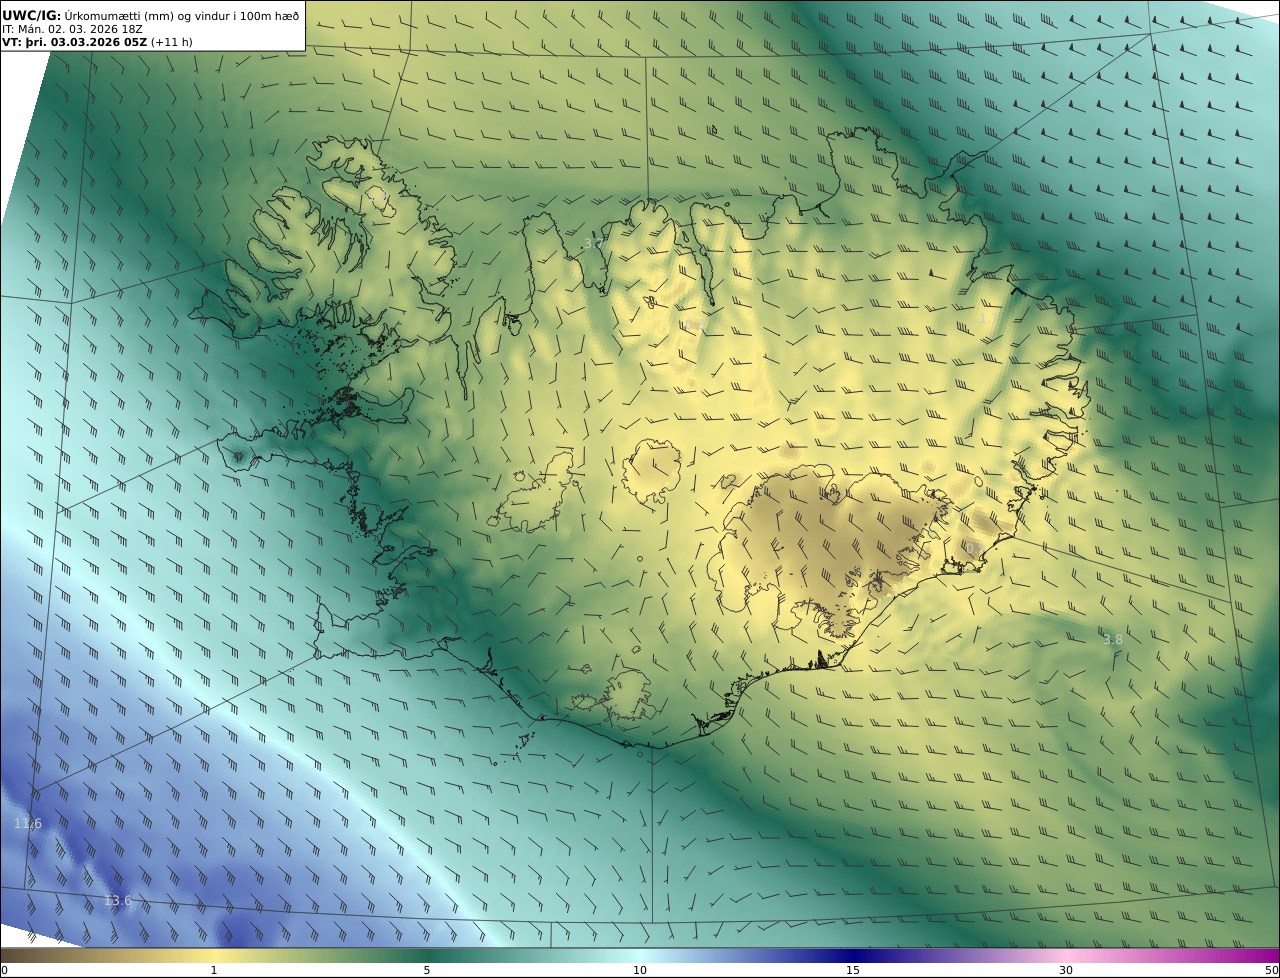Click the '30' tick on color scale

1066,970
